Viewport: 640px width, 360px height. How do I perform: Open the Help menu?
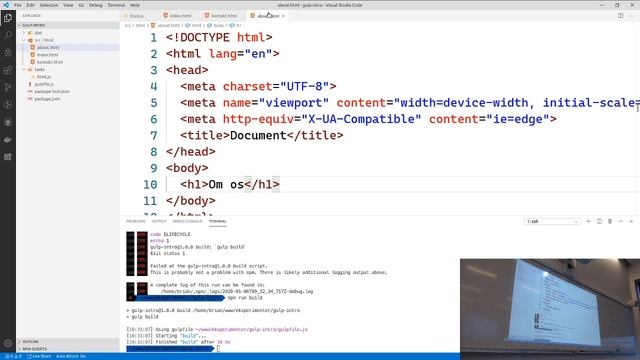pyautogui.click(x=135, y=5)
